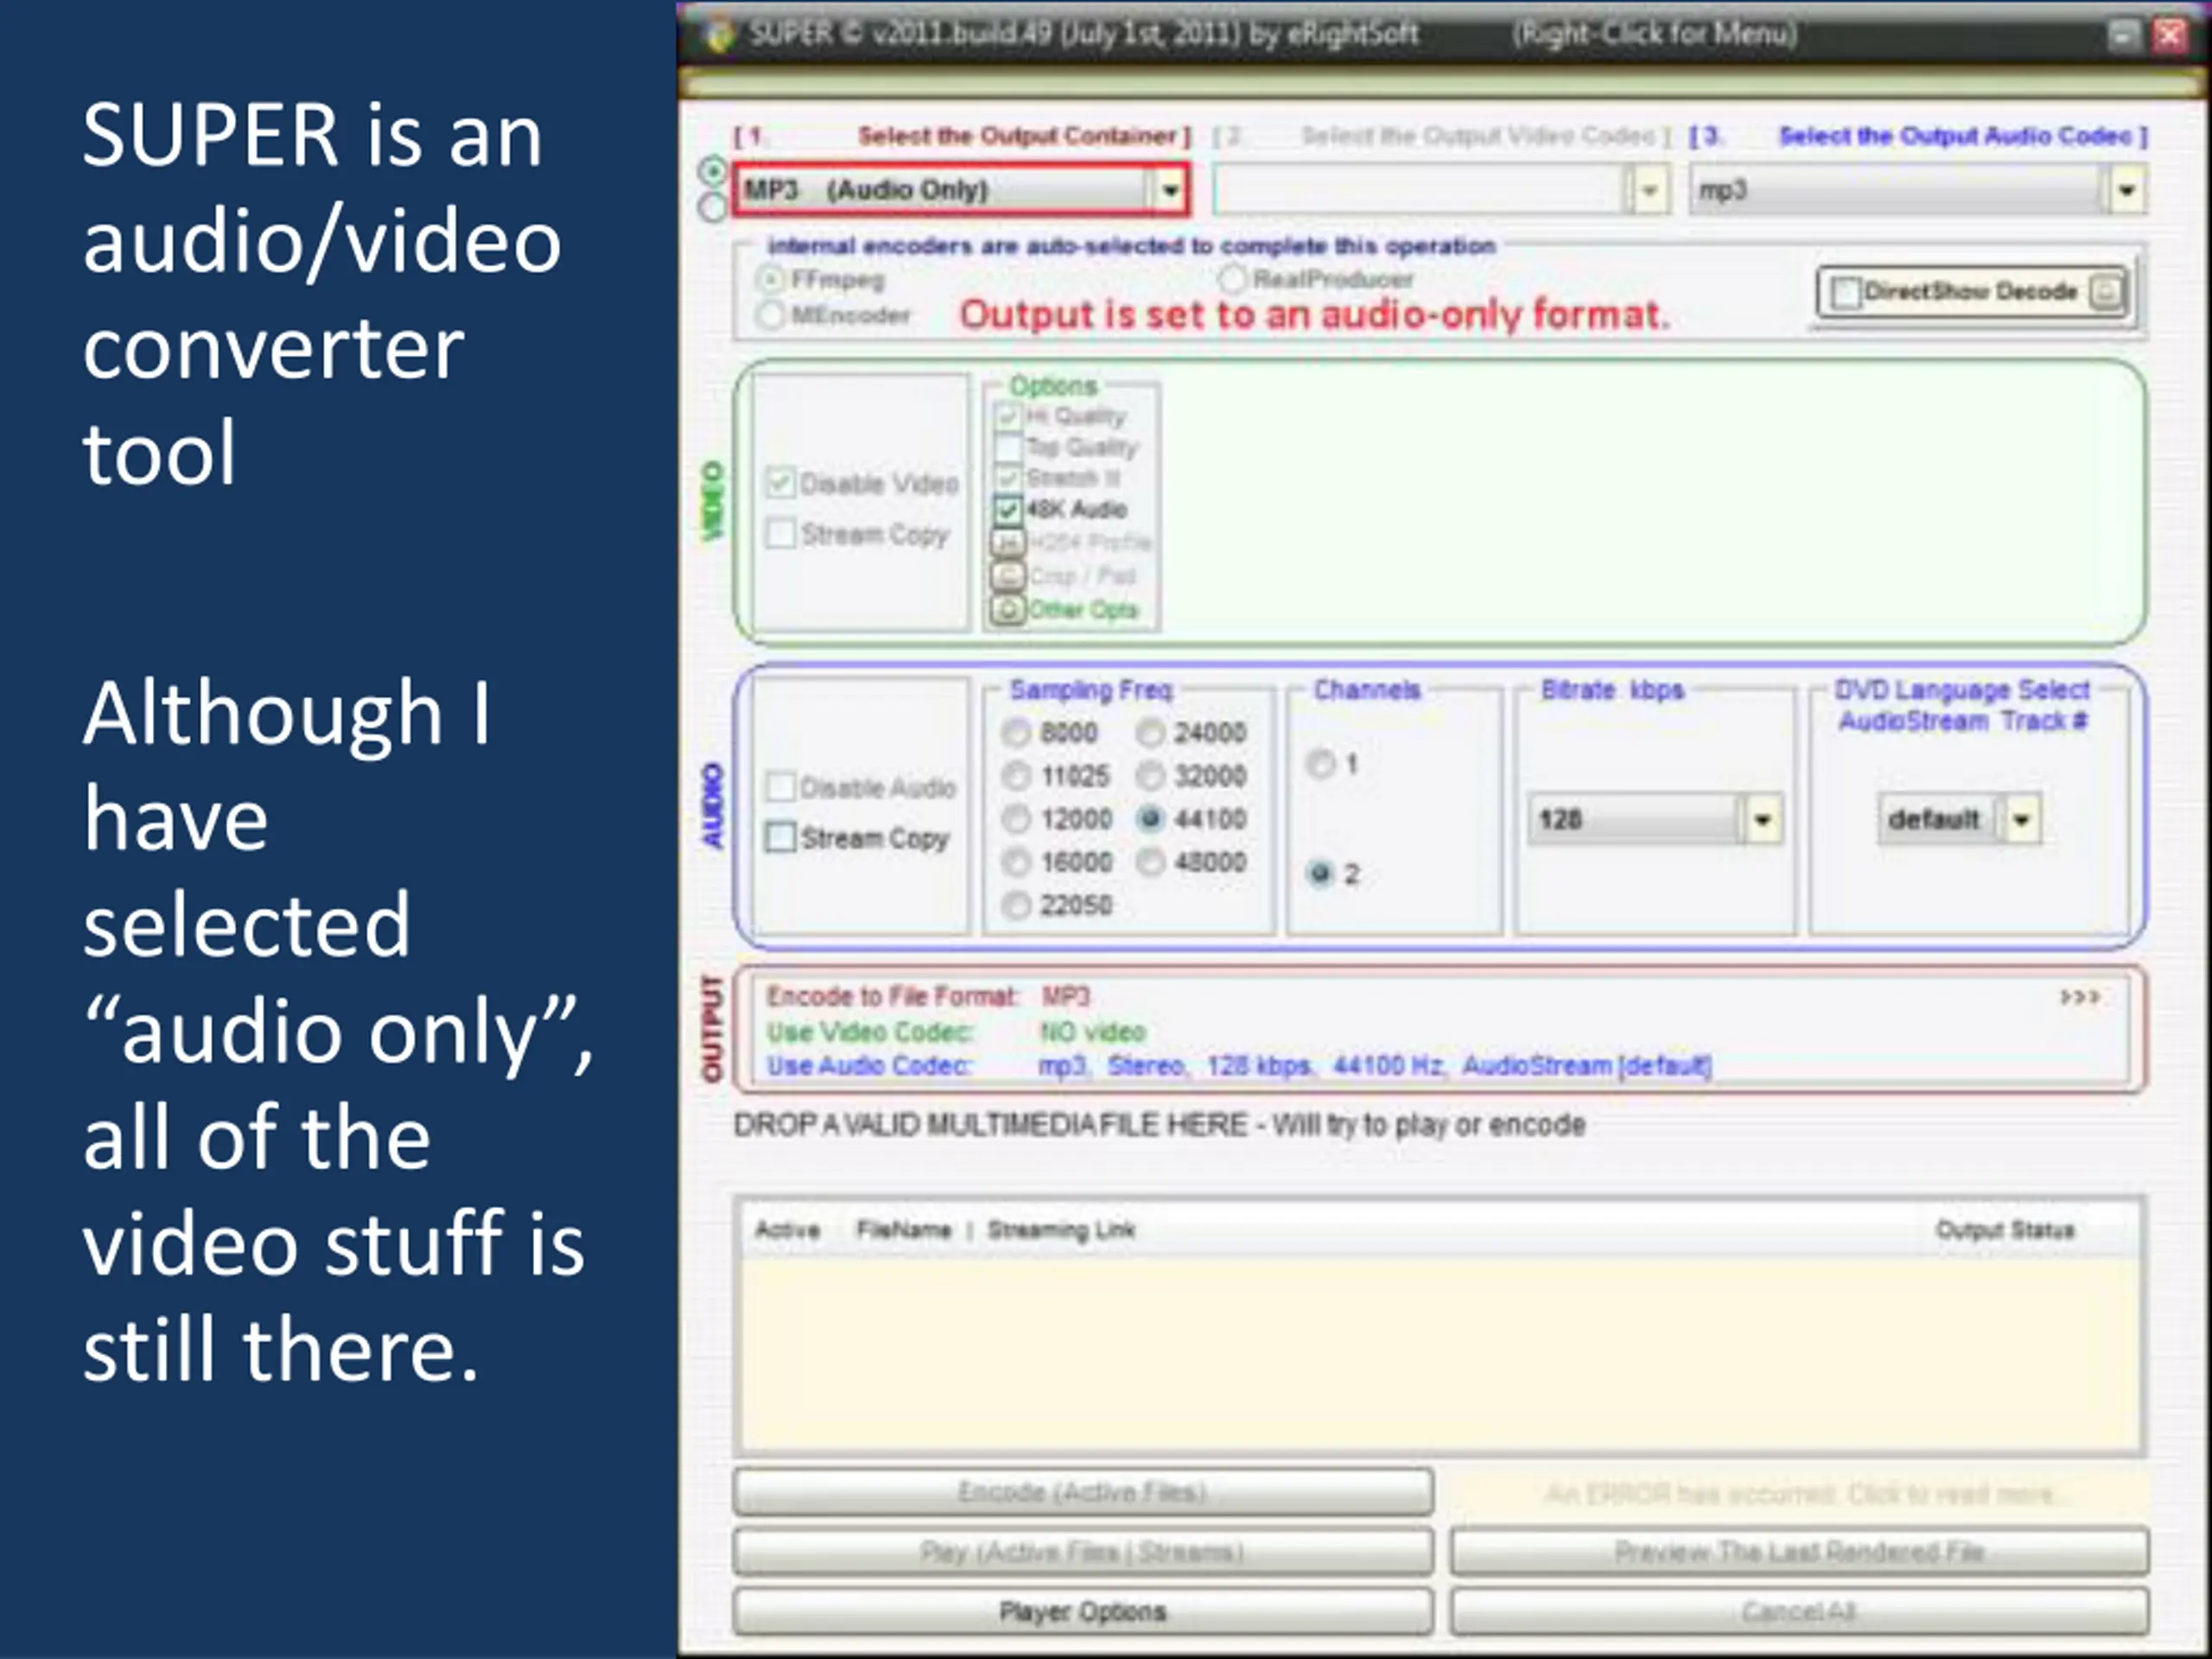Select 24000 sampling frequency
2212x1659 pixels.
click(1151, 733)
